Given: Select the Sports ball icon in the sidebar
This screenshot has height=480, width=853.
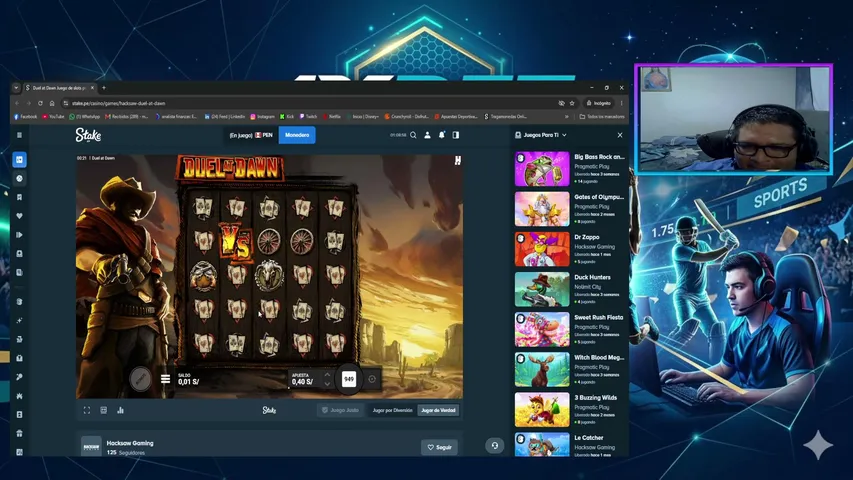Looking at the screenshot, I should 20,179.
